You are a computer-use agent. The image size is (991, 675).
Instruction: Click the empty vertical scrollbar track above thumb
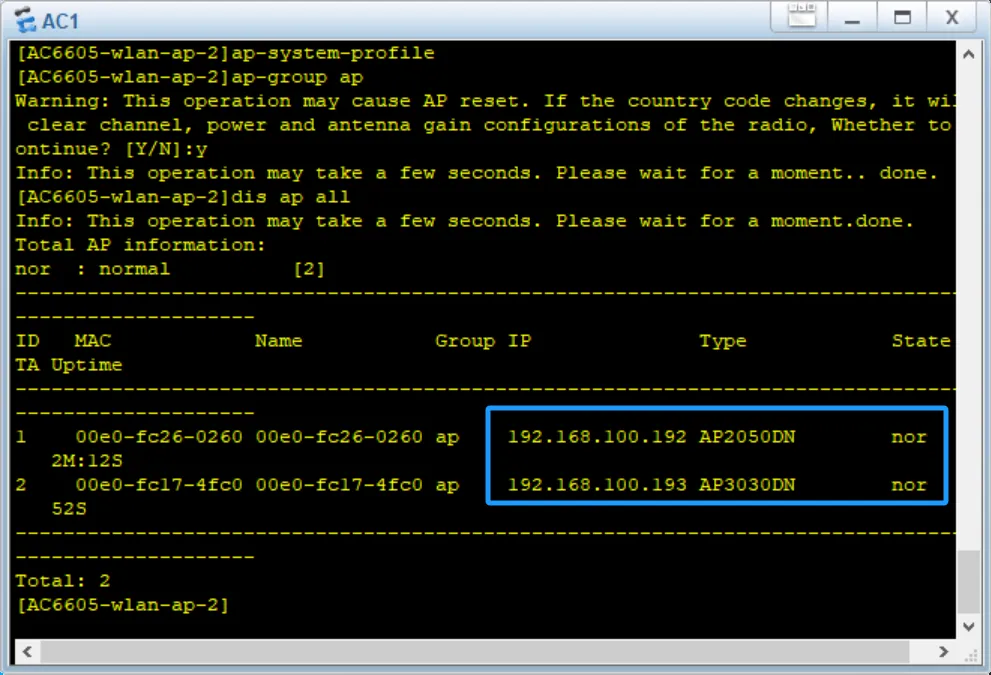(x=968, y=300)
